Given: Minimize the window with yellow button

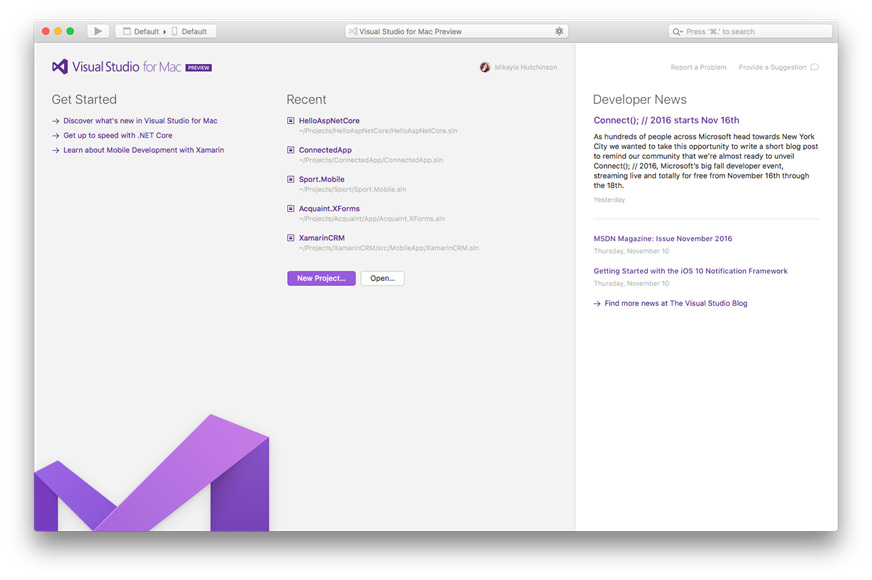Looking at the screenshot, I should click(x=58, y=31).
